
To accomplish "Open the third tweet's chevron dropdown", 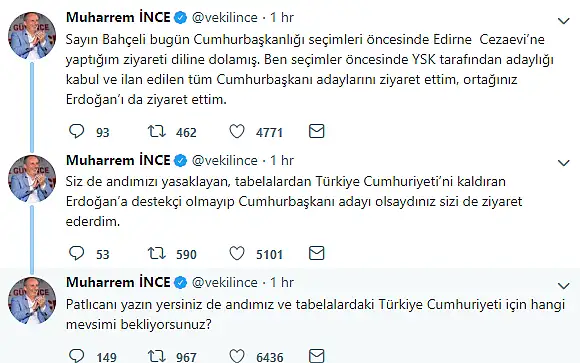I will (x=563, y=286).
